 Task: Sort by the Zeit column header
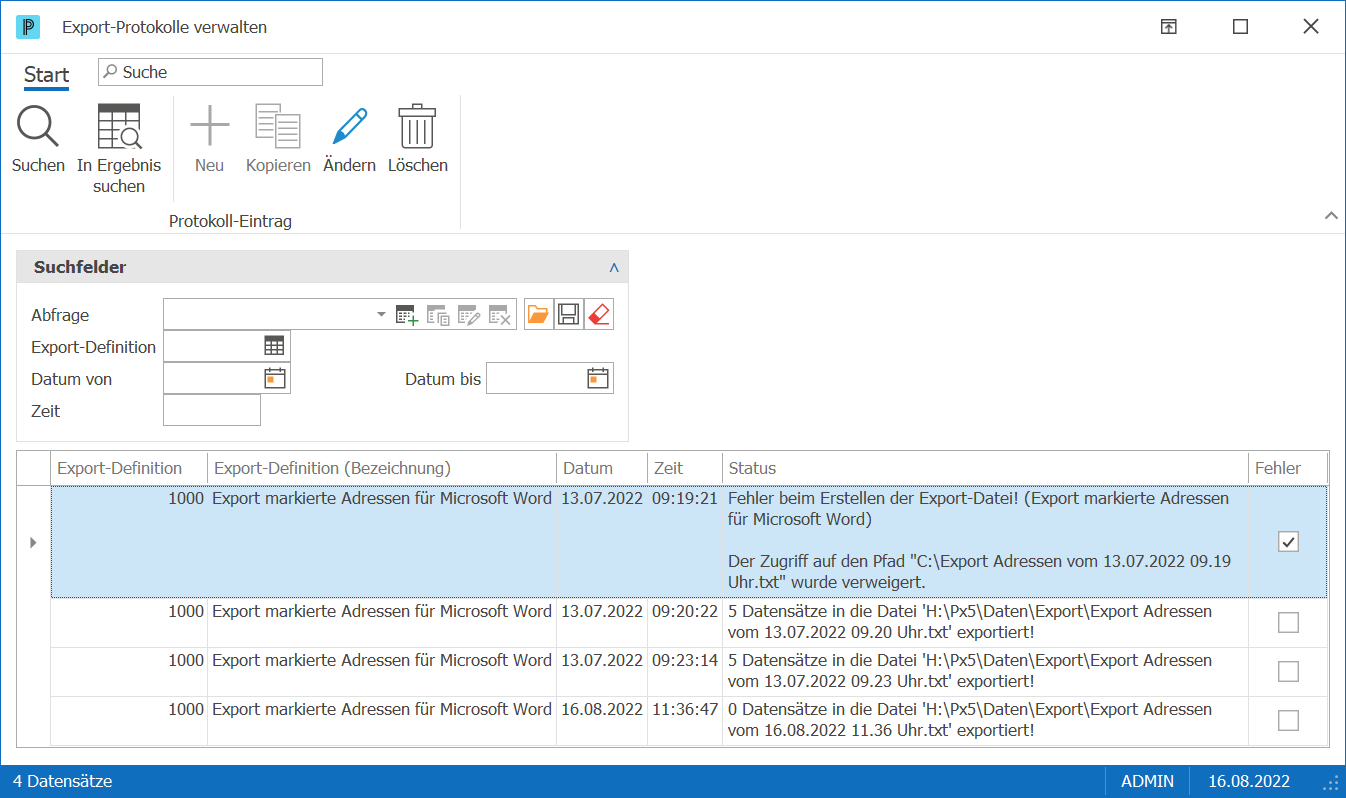(685, 468)
